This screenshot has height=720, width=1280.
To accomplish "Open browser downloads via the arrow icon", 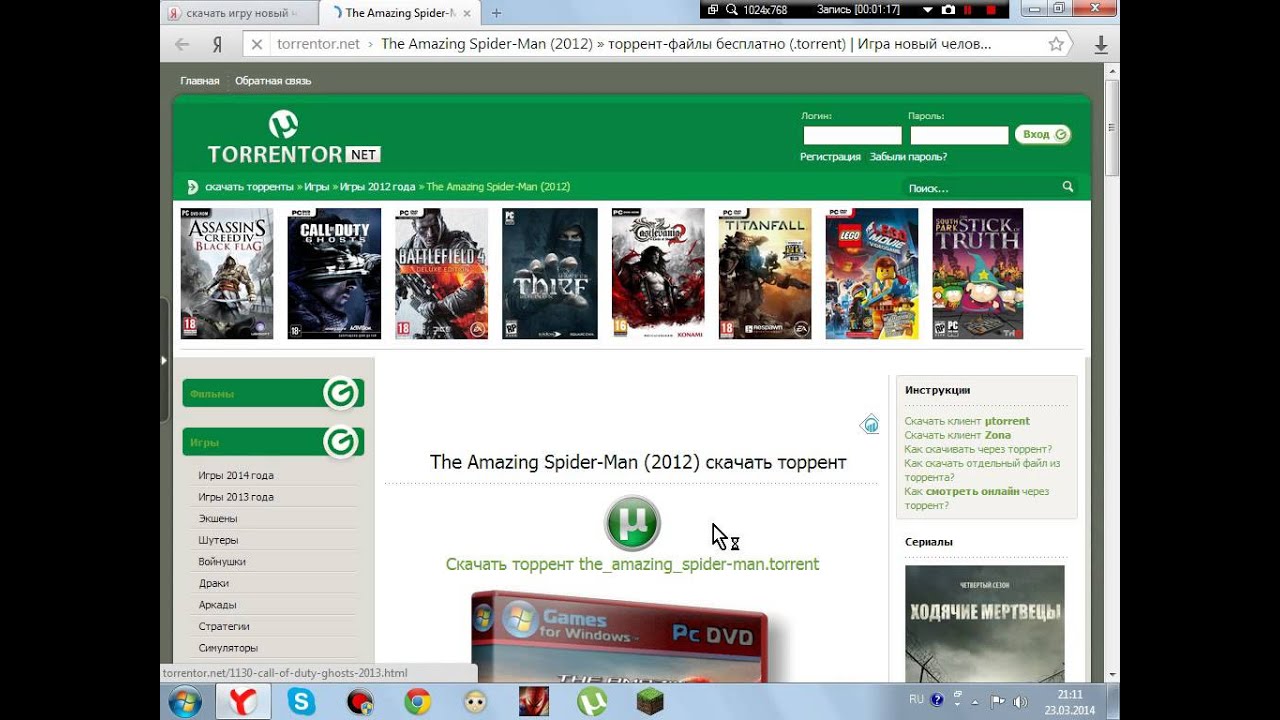I will point(1100,45).
